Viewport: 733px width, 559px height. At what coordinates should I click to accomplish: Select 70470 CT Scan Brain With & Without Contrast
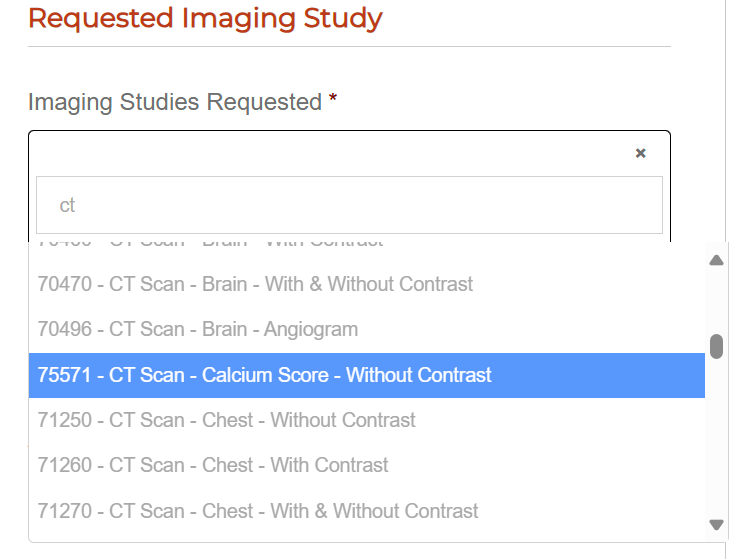click(255, 284)
